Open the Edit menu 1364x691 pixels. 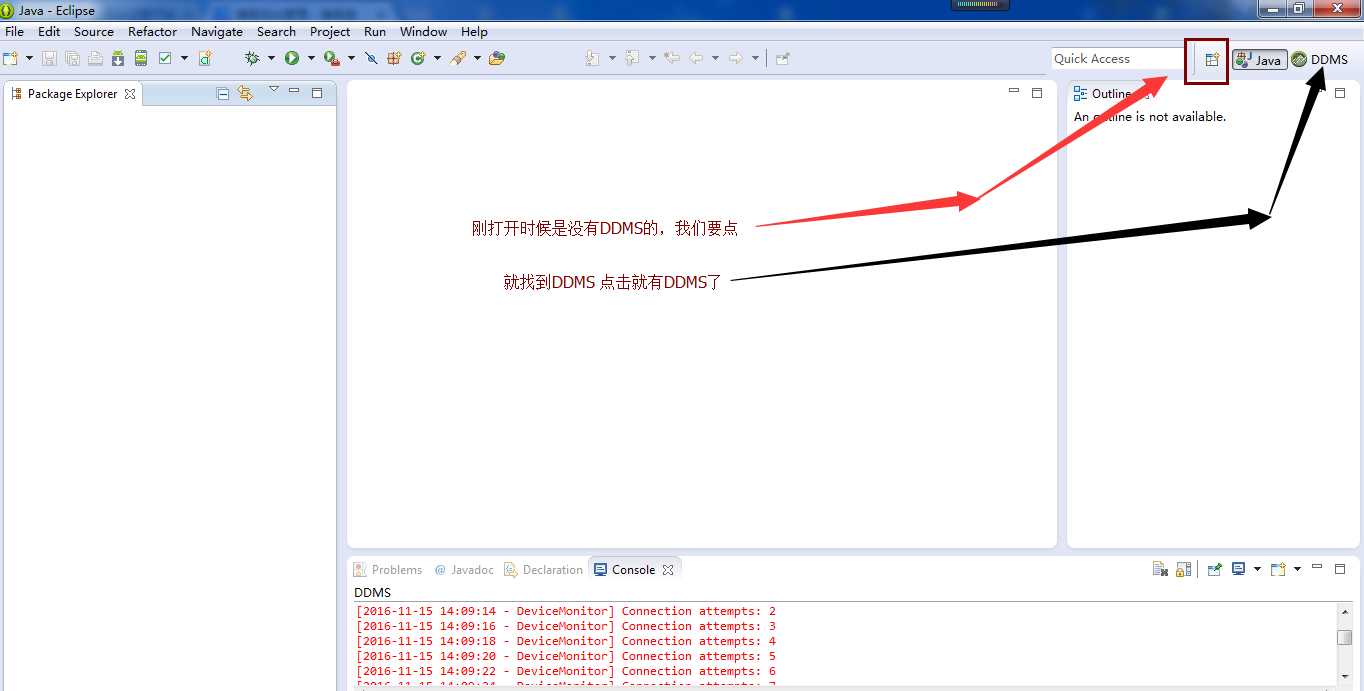point(49,31)
